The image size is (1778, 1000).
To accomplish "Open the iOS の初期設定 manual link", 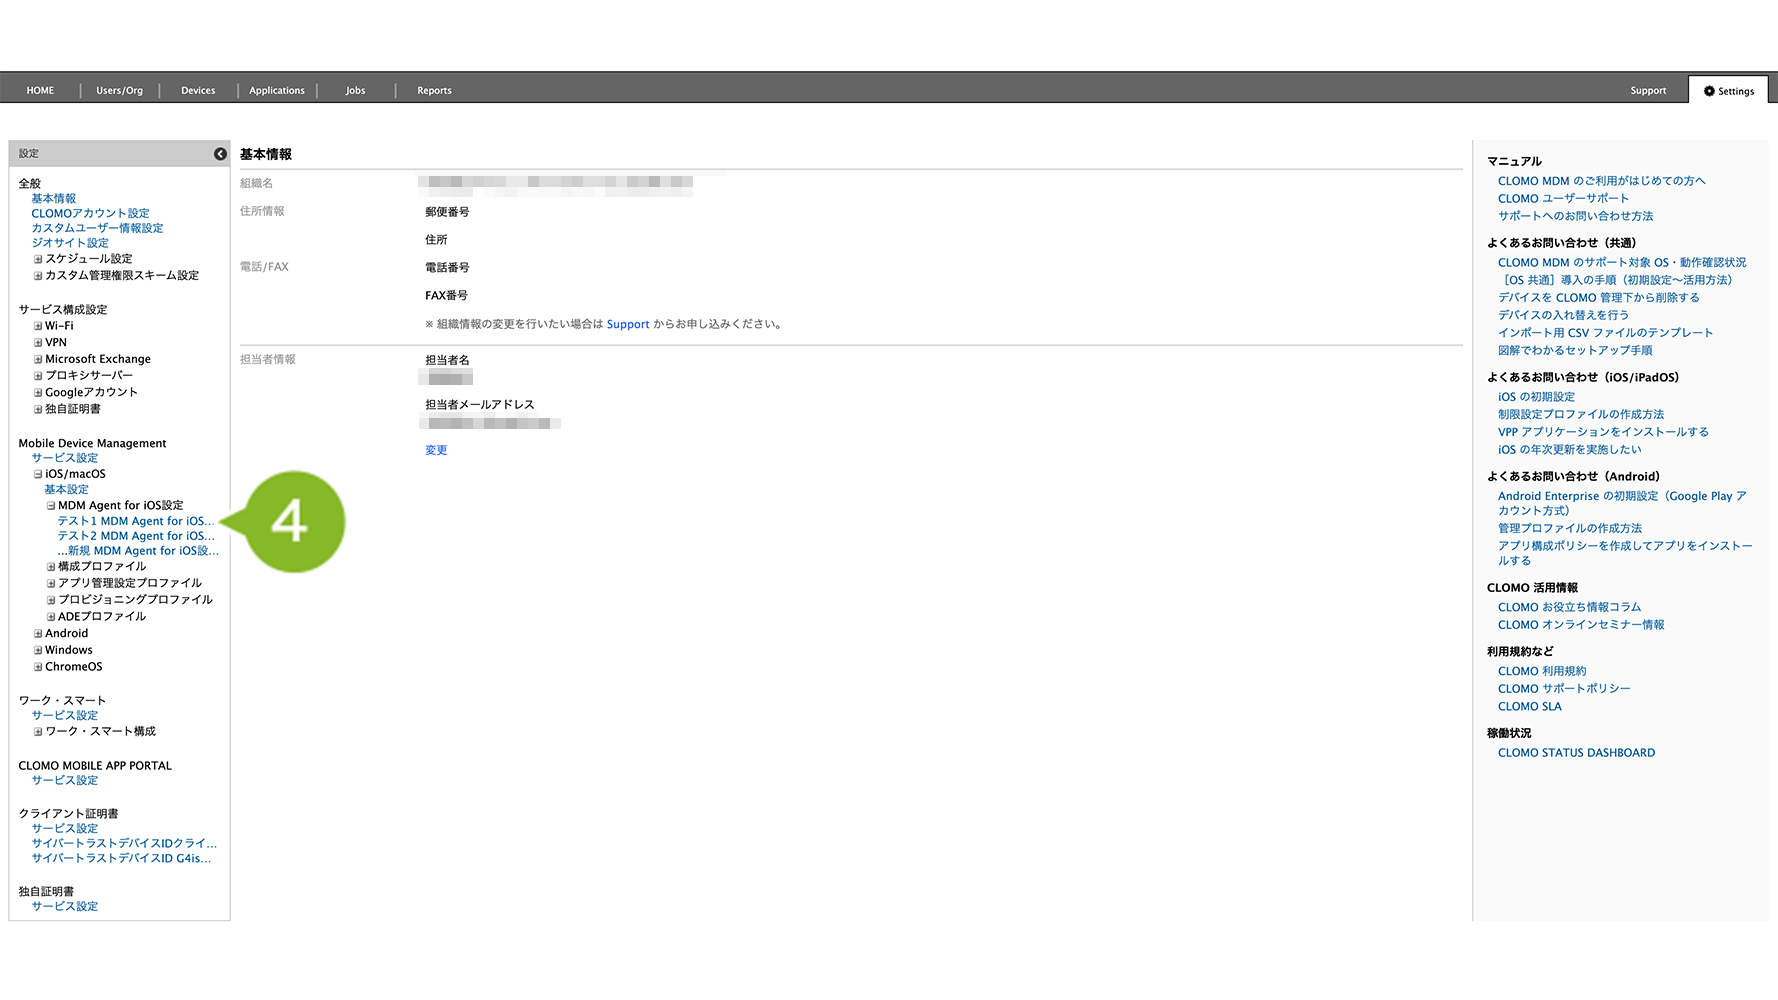I will (x=1536, y=397).
